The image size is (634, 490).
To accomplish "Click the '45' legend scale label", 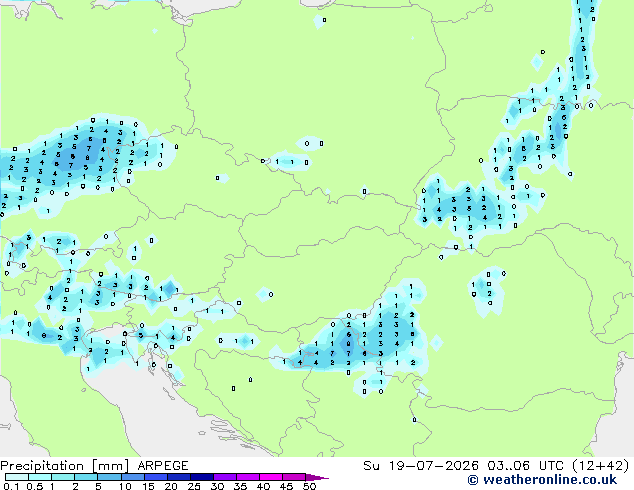I will [286, 486].
